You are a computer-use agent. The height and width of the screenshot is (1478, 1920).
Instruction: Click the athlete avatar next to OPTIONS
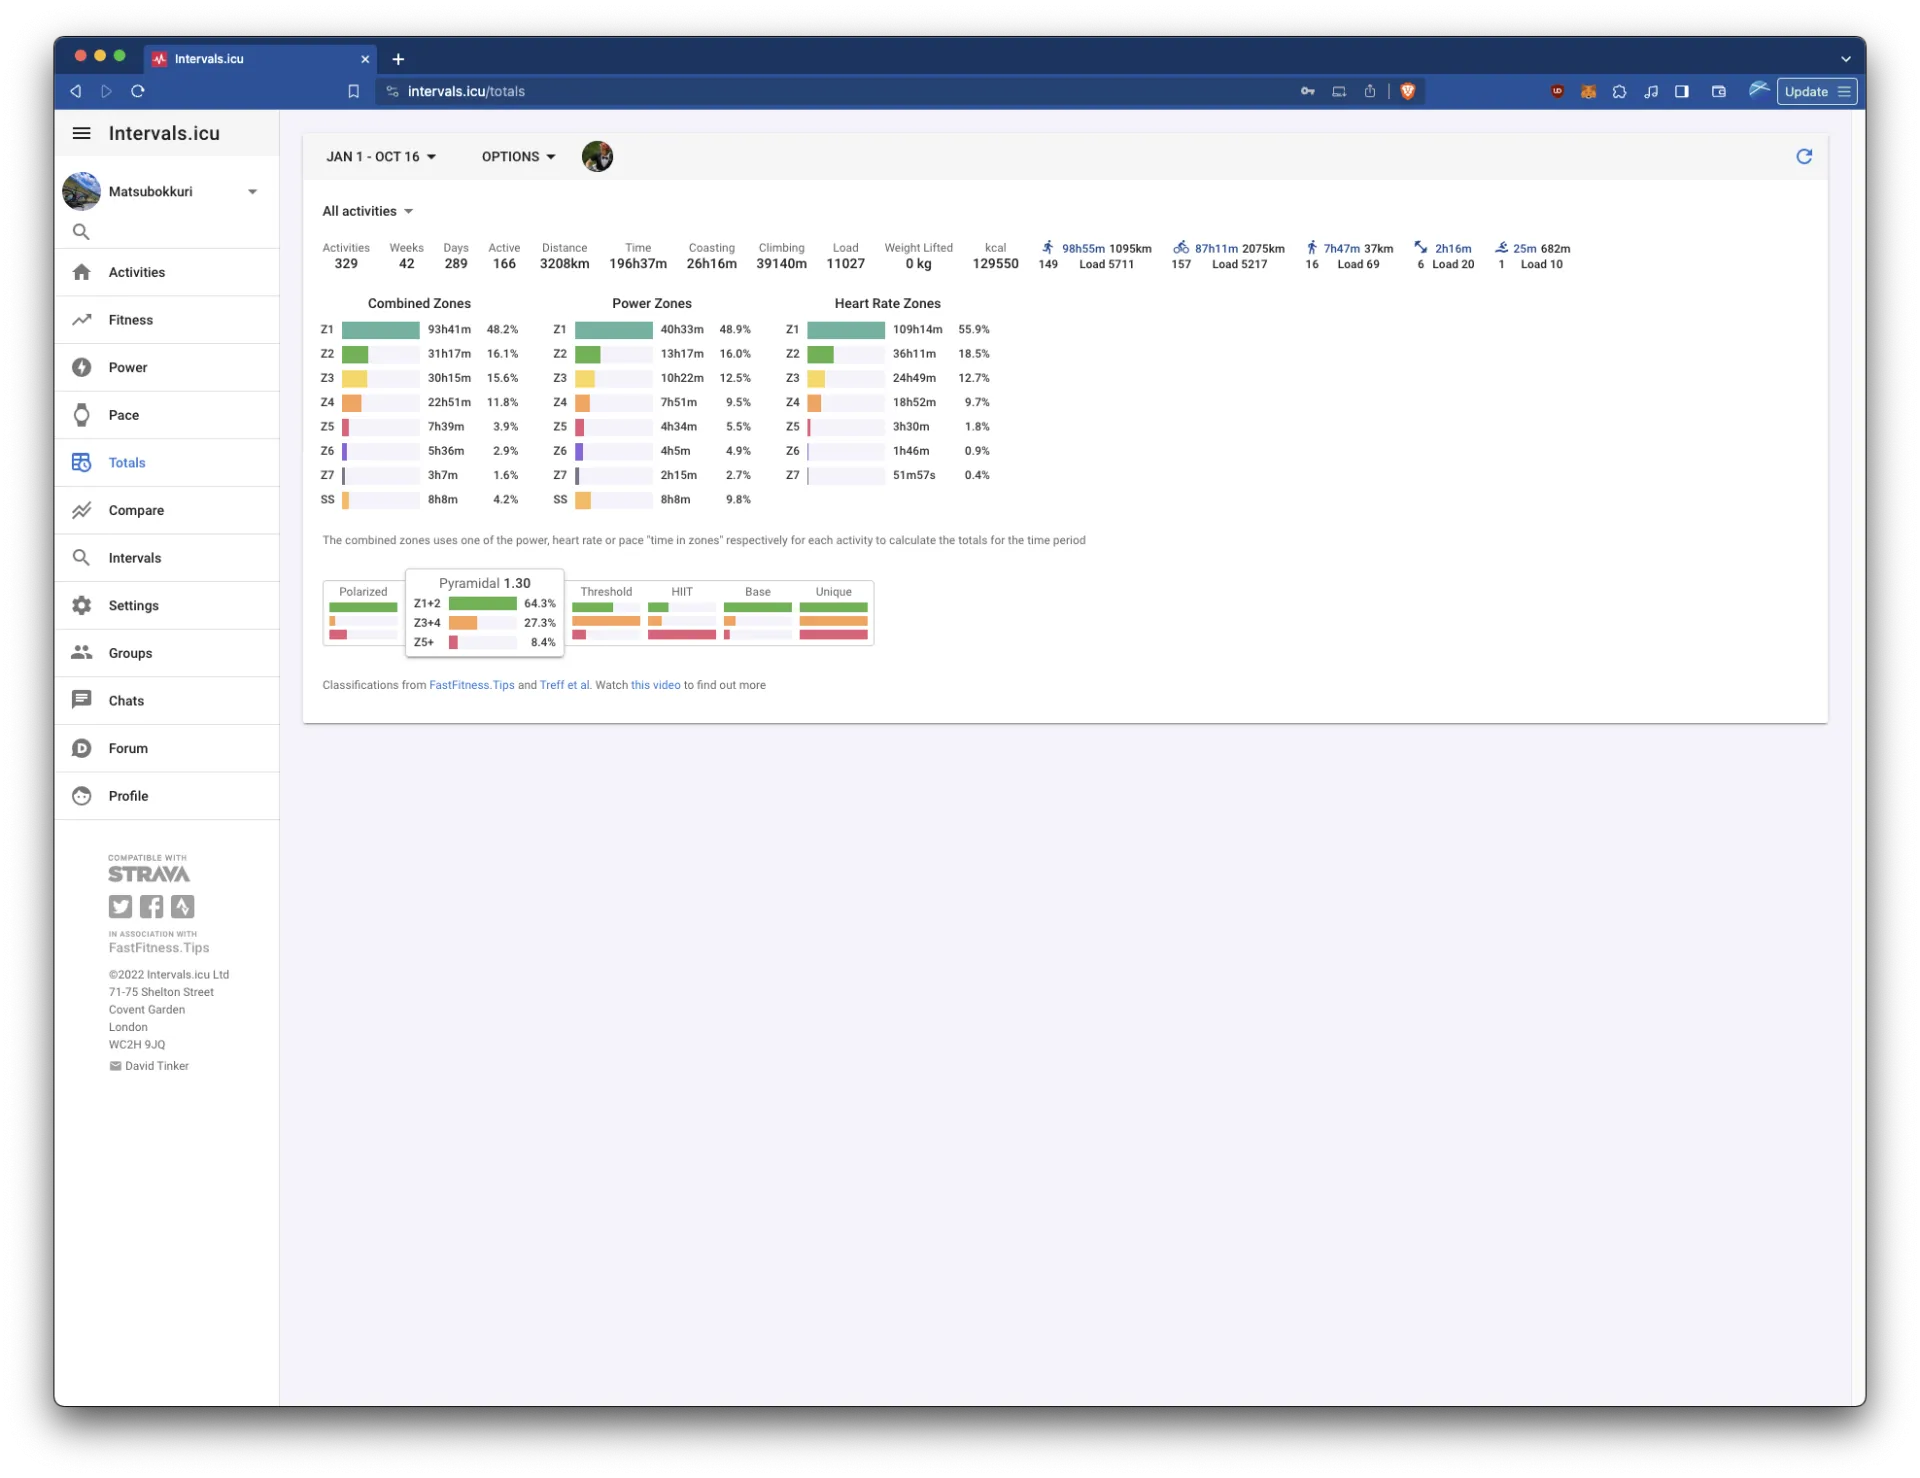click(597, 157)
